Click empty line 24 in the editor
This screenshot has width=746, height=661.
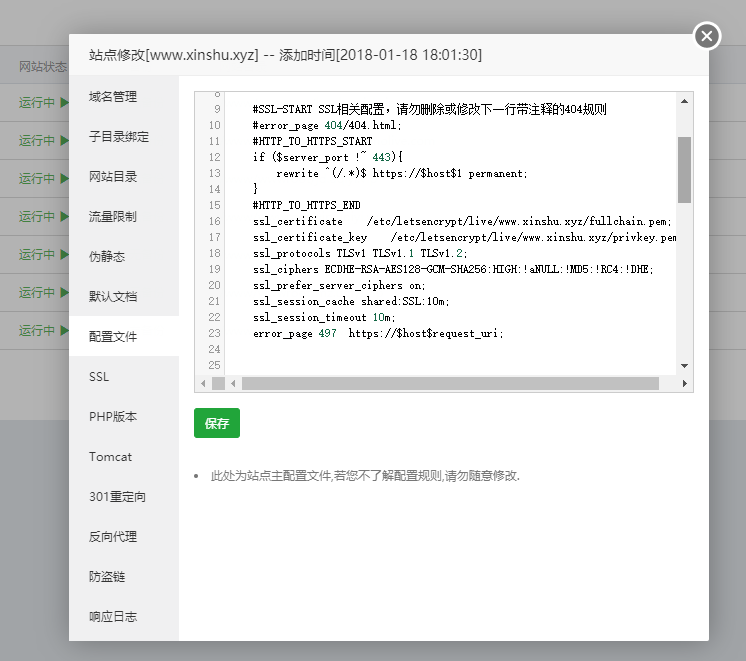[450, 349]
